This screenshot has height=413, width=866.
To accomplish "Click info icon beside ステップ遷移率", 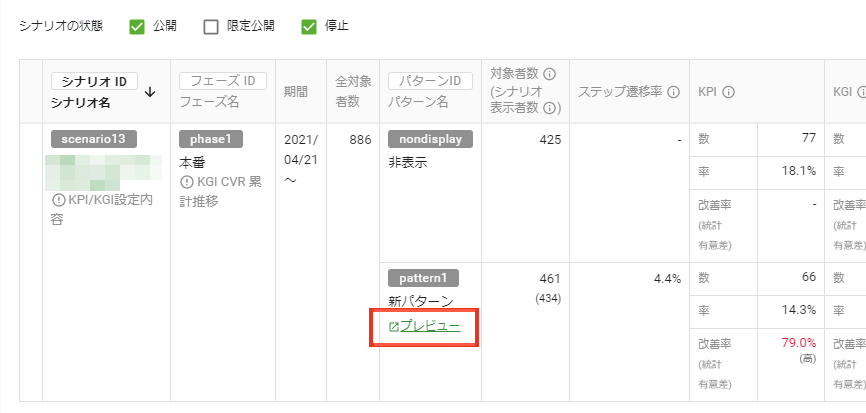I will 673,92.
